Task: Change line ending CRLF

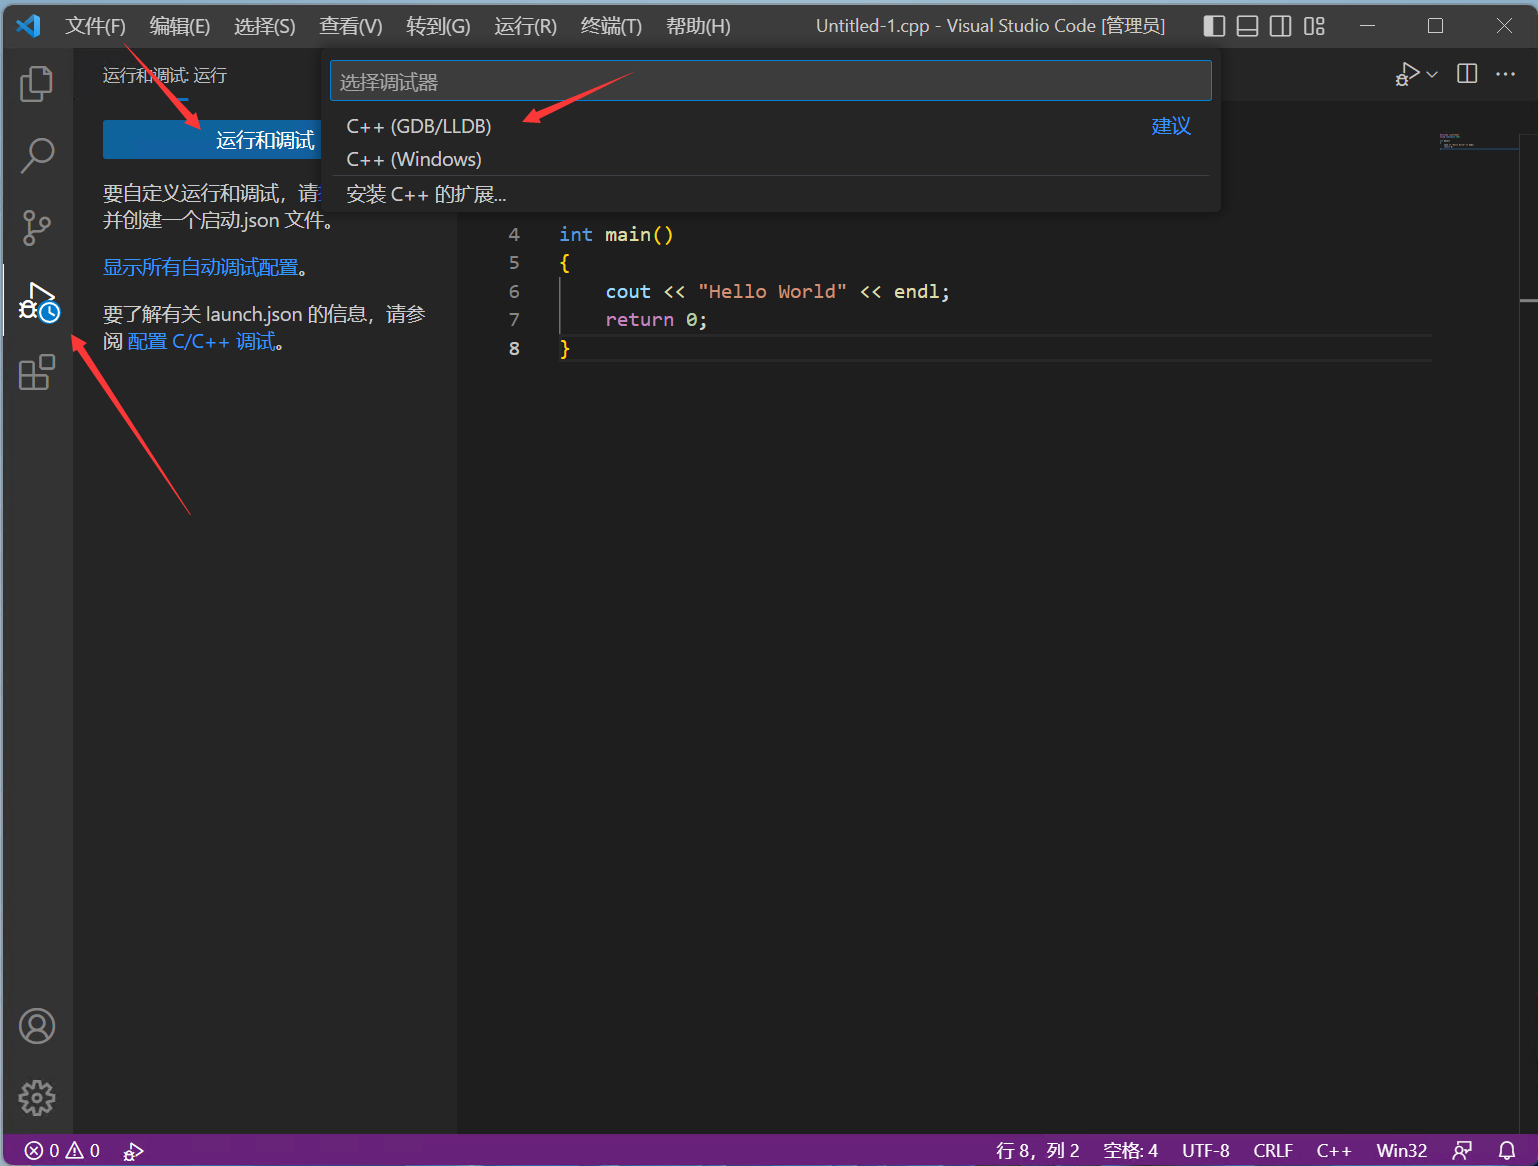Action: click(x=1272, y=1151)
